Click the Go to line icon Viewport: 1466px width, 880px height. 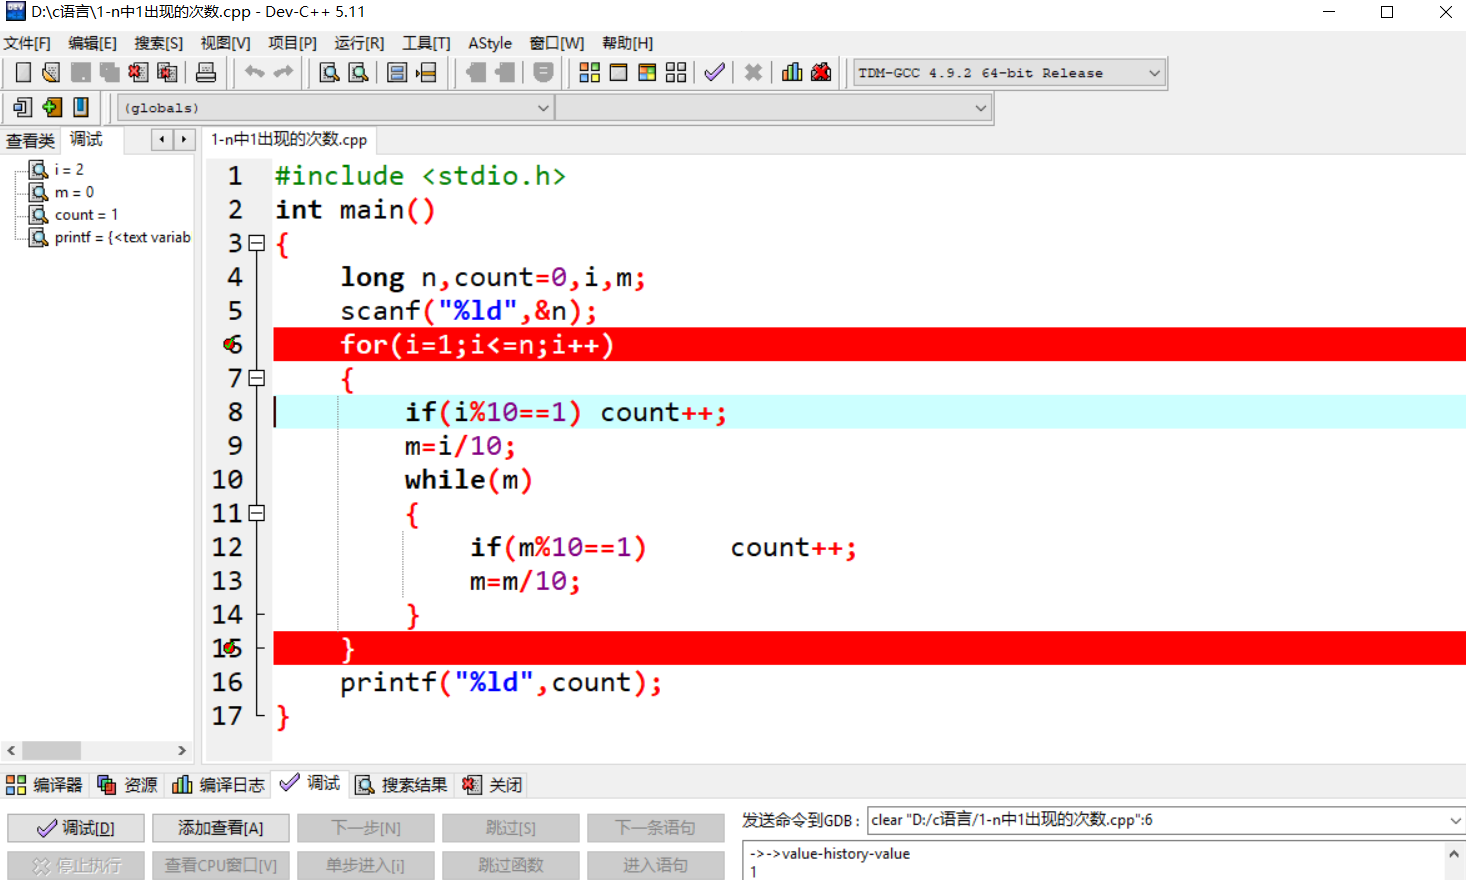point(426,72)
